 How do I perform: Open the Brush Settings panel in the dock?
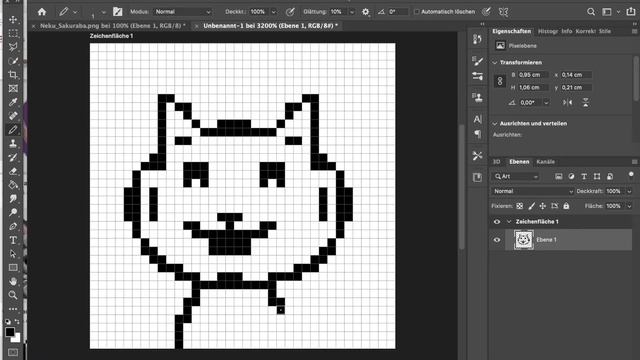tap(477, 61)
